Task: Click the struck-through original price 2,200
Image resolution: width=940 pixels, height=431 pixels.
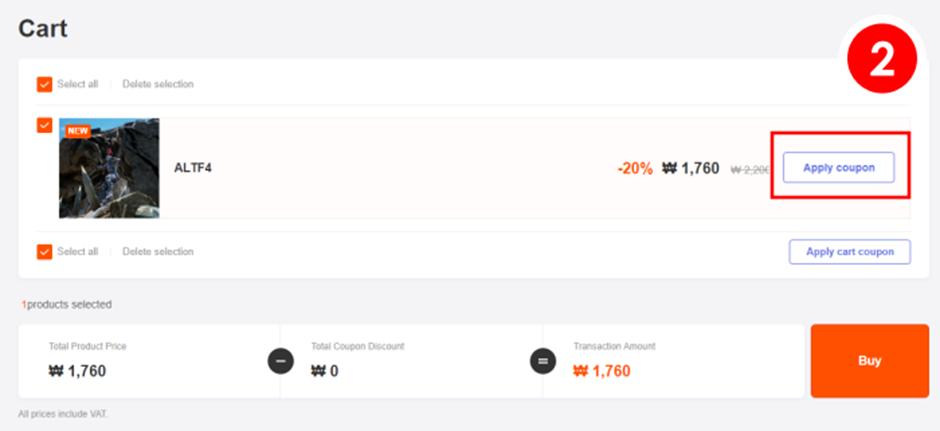Action: (750, 169)
